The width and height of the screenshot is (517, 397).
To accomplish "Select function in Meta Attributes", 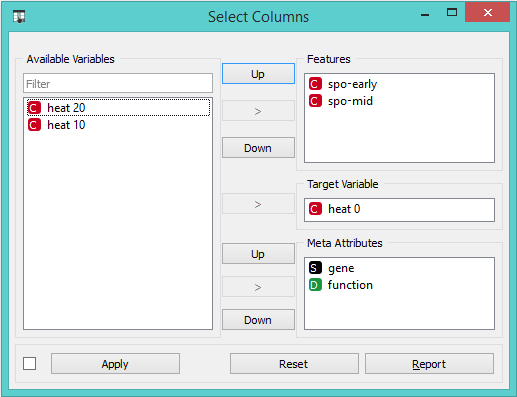I will click(x=399, y=285).
